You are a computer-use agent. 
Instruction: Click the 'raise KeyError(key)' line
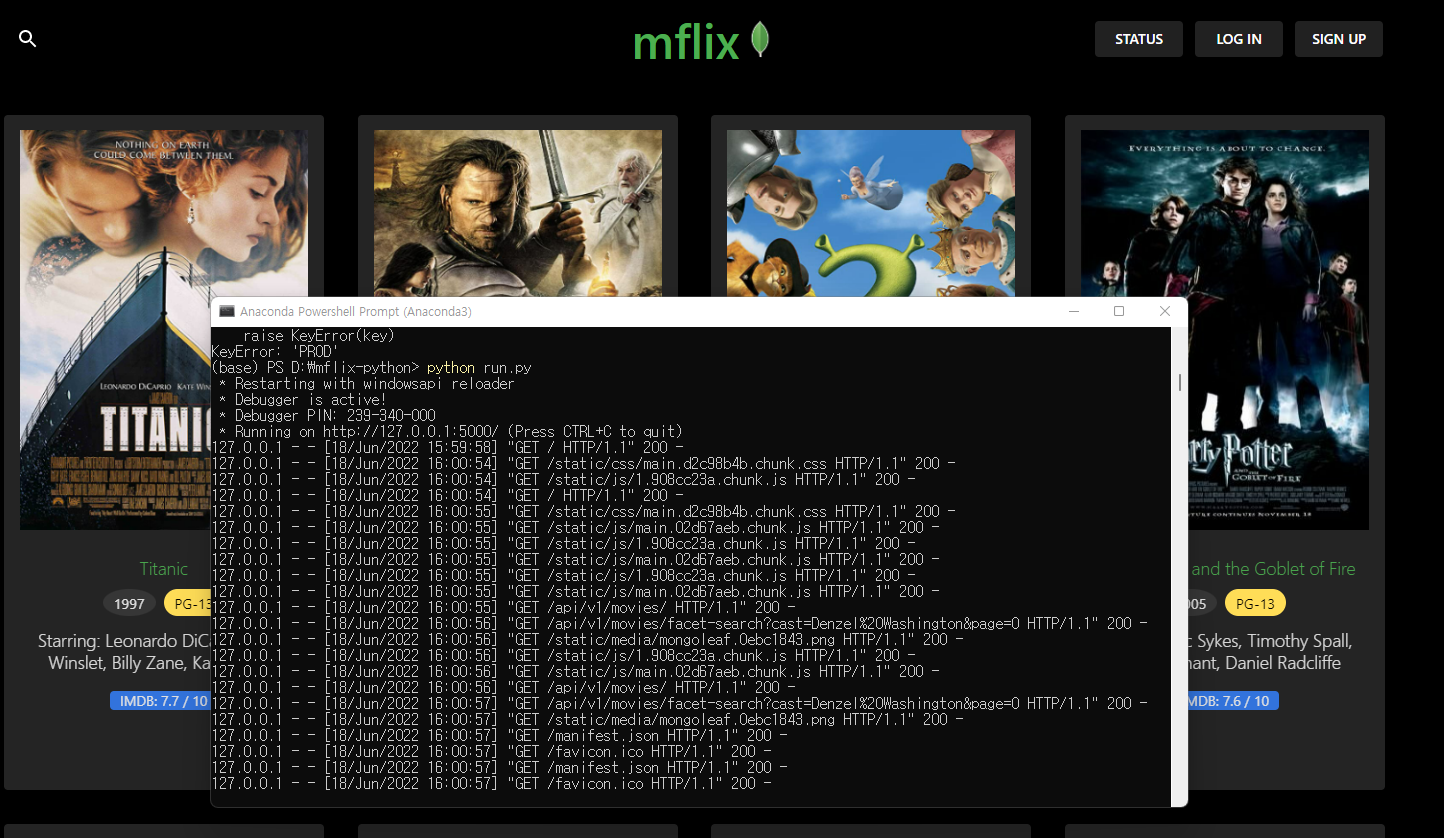319,335
